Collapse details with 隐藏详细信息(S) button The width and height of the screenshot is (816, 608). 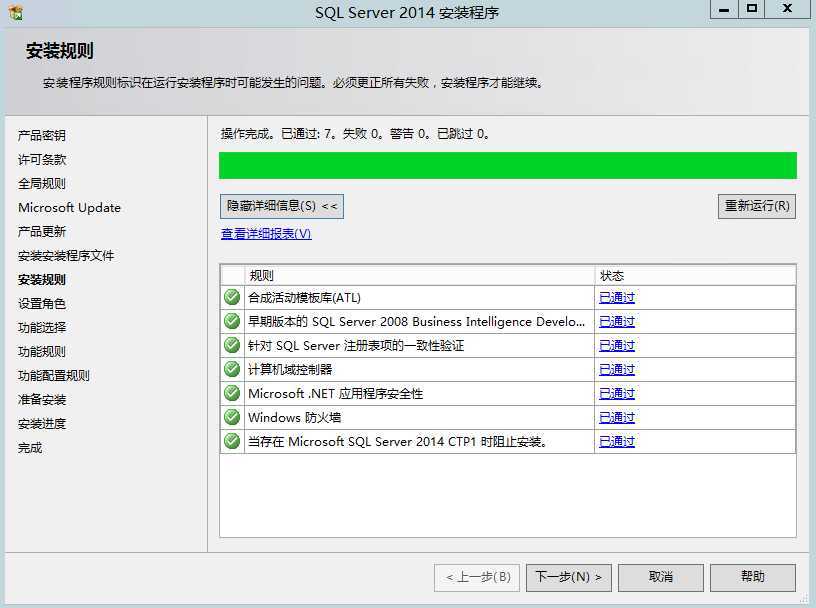(x=282, y=206)
